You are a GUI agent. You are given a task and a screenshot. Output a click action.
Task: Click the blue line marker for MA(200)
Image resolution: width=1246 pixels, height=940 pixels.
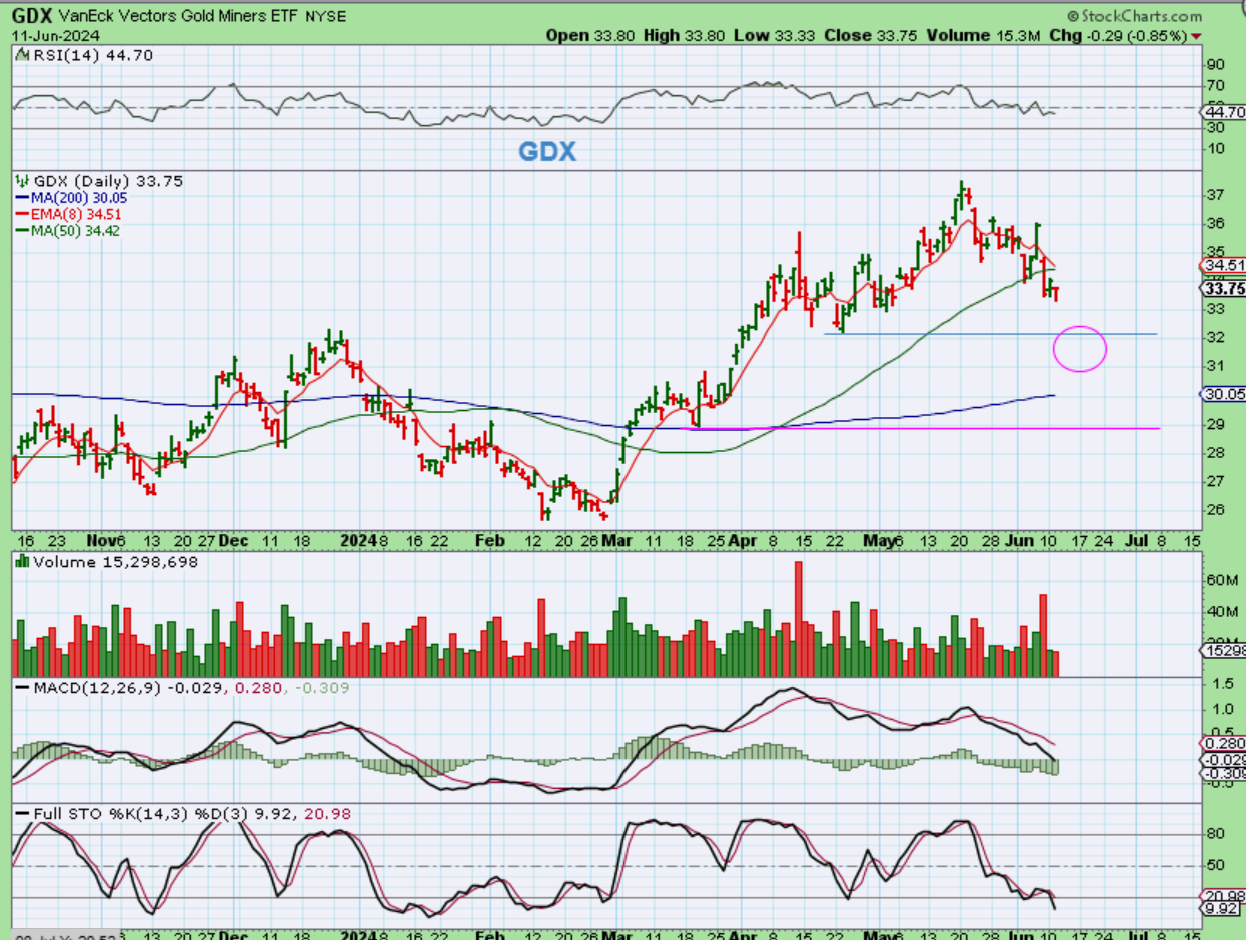[23, 198]
